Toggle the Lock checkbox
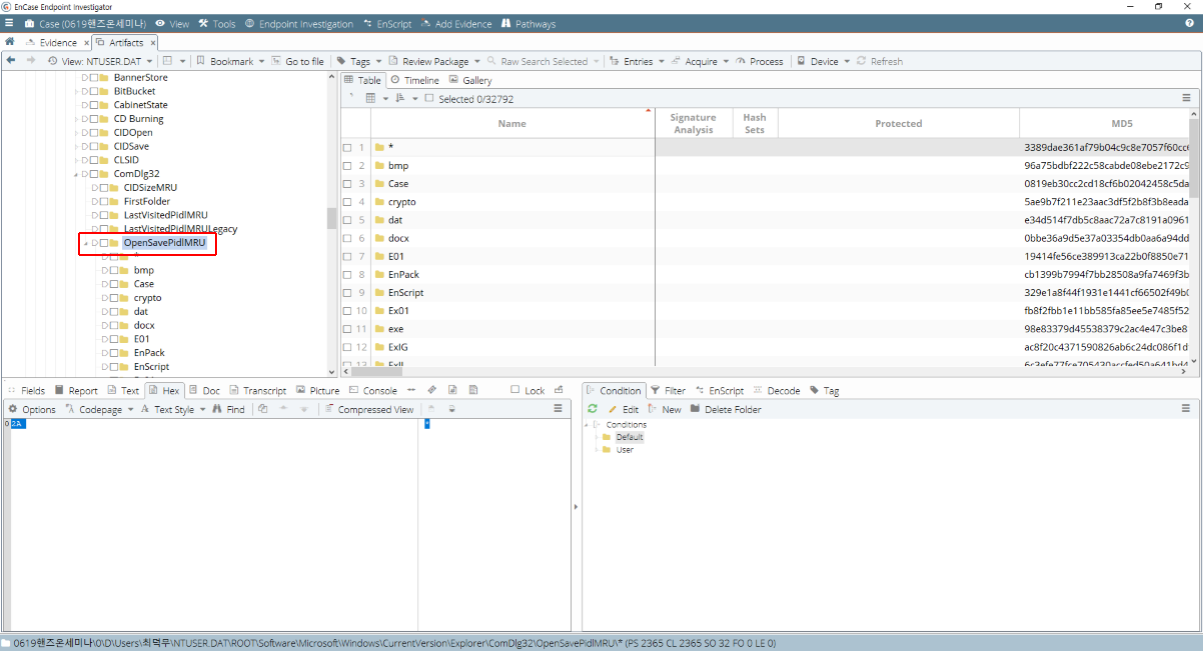 click(515, 390)
